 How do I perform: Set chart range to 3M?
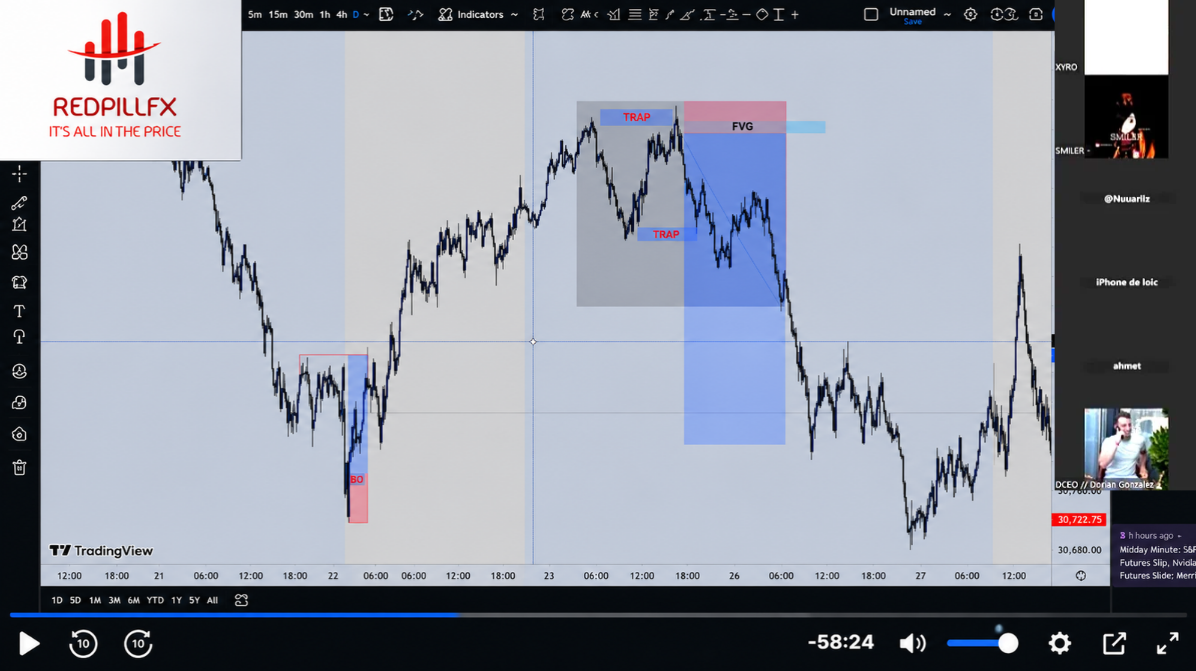(x=114, y=600)
